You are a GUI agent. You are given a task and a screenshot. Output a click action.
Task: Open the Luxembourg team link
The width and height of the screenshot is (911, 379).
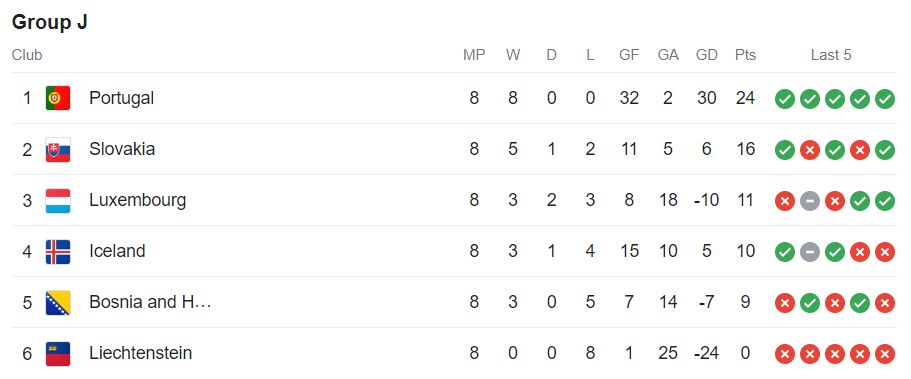point(138,201)
